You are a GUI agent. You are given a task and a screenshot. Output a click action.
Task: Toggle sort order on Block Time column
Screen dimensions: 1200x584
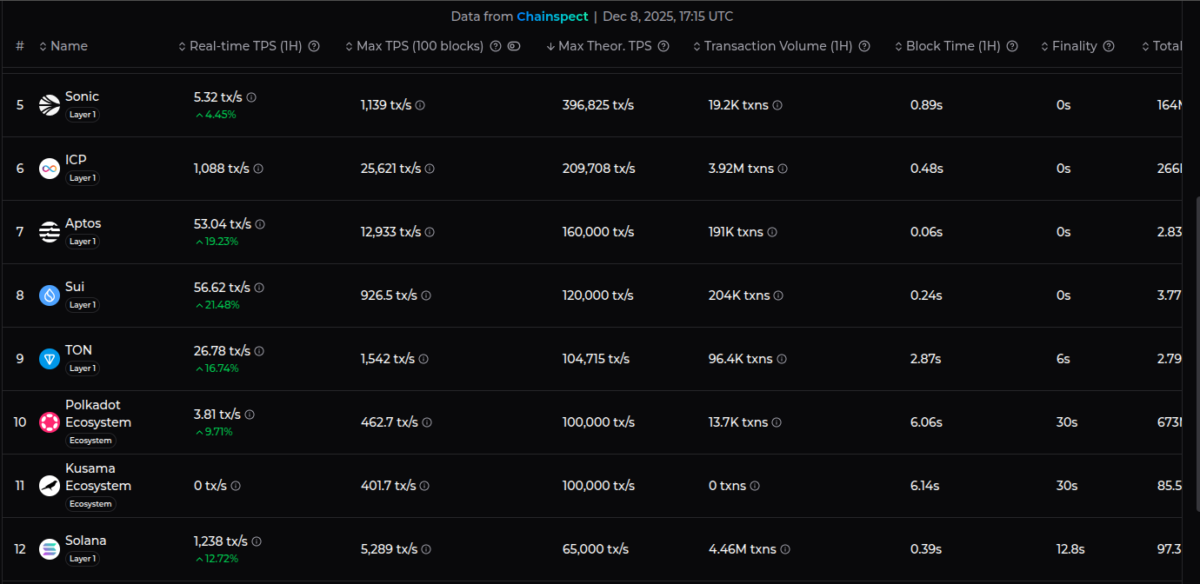[901, 45]
